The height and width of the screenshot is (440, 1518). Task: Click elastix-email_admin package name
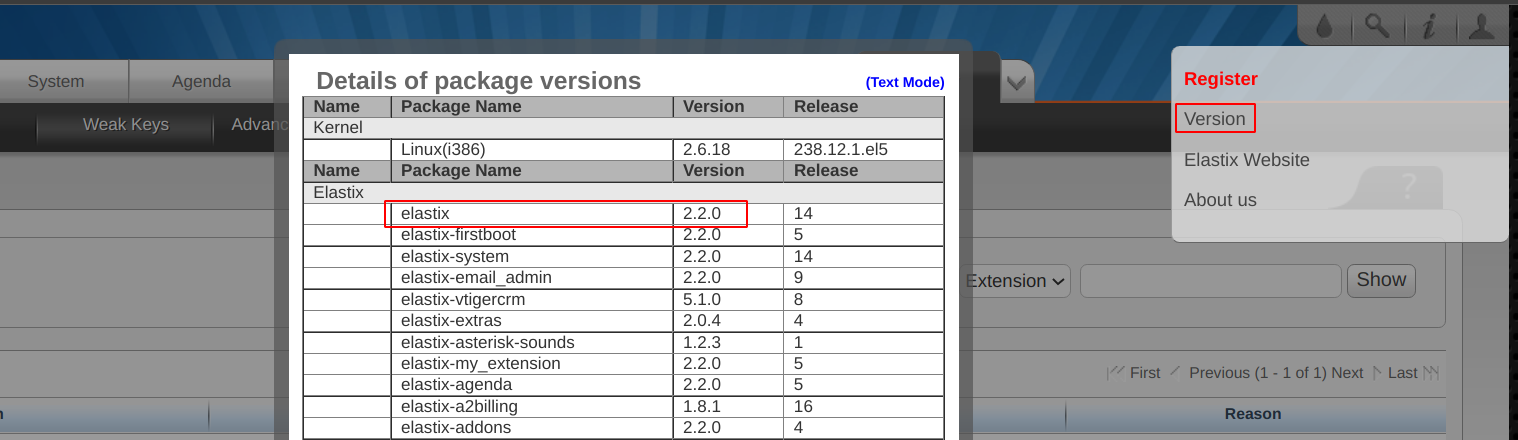click(x=476, y=277)
